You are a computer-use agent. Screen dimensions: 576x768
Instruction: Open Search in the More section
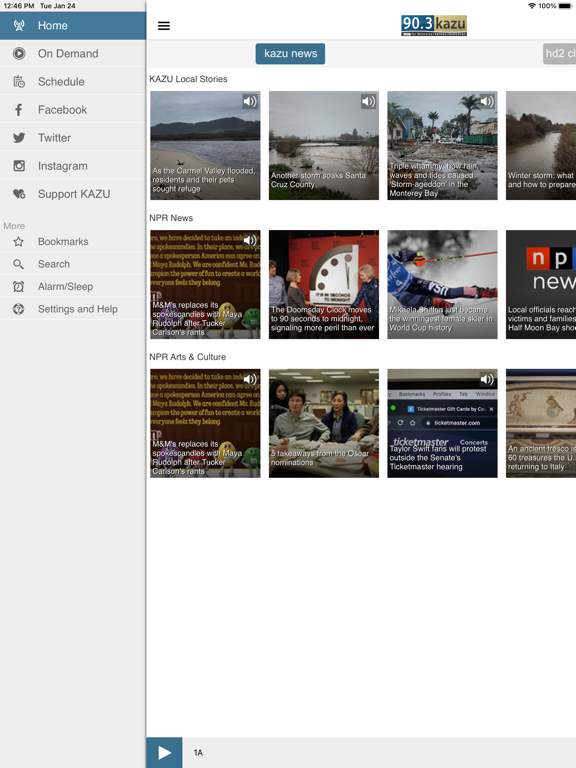[73, 264]
